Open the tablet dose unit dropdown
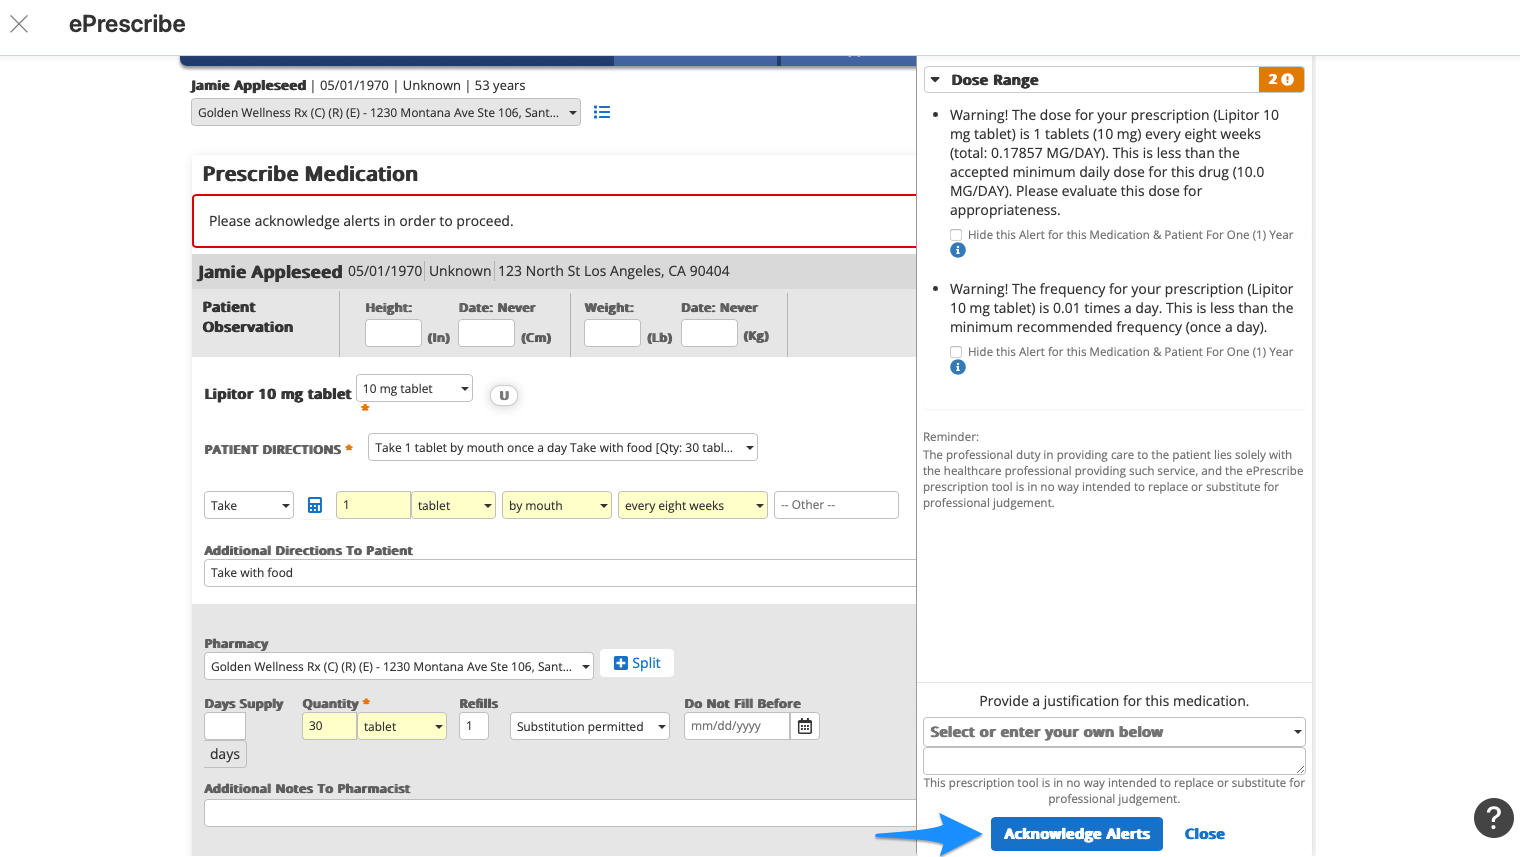 click(x=454, y=505)
